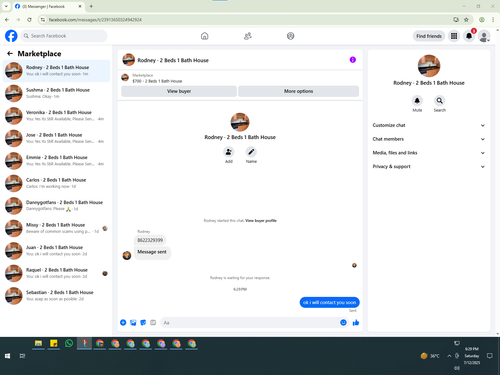The width and height of the screenshot is (500, 375).
Task: Open the emoji picker
Action: click(x=343, y=322)
